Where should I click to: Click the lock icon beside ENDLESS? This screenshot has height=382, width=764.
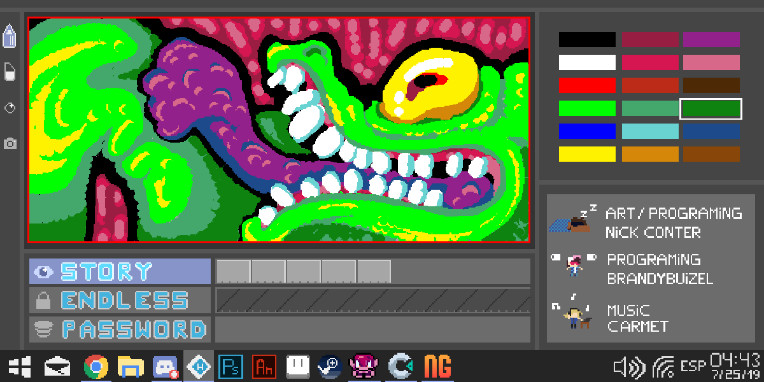pos(43,301)
